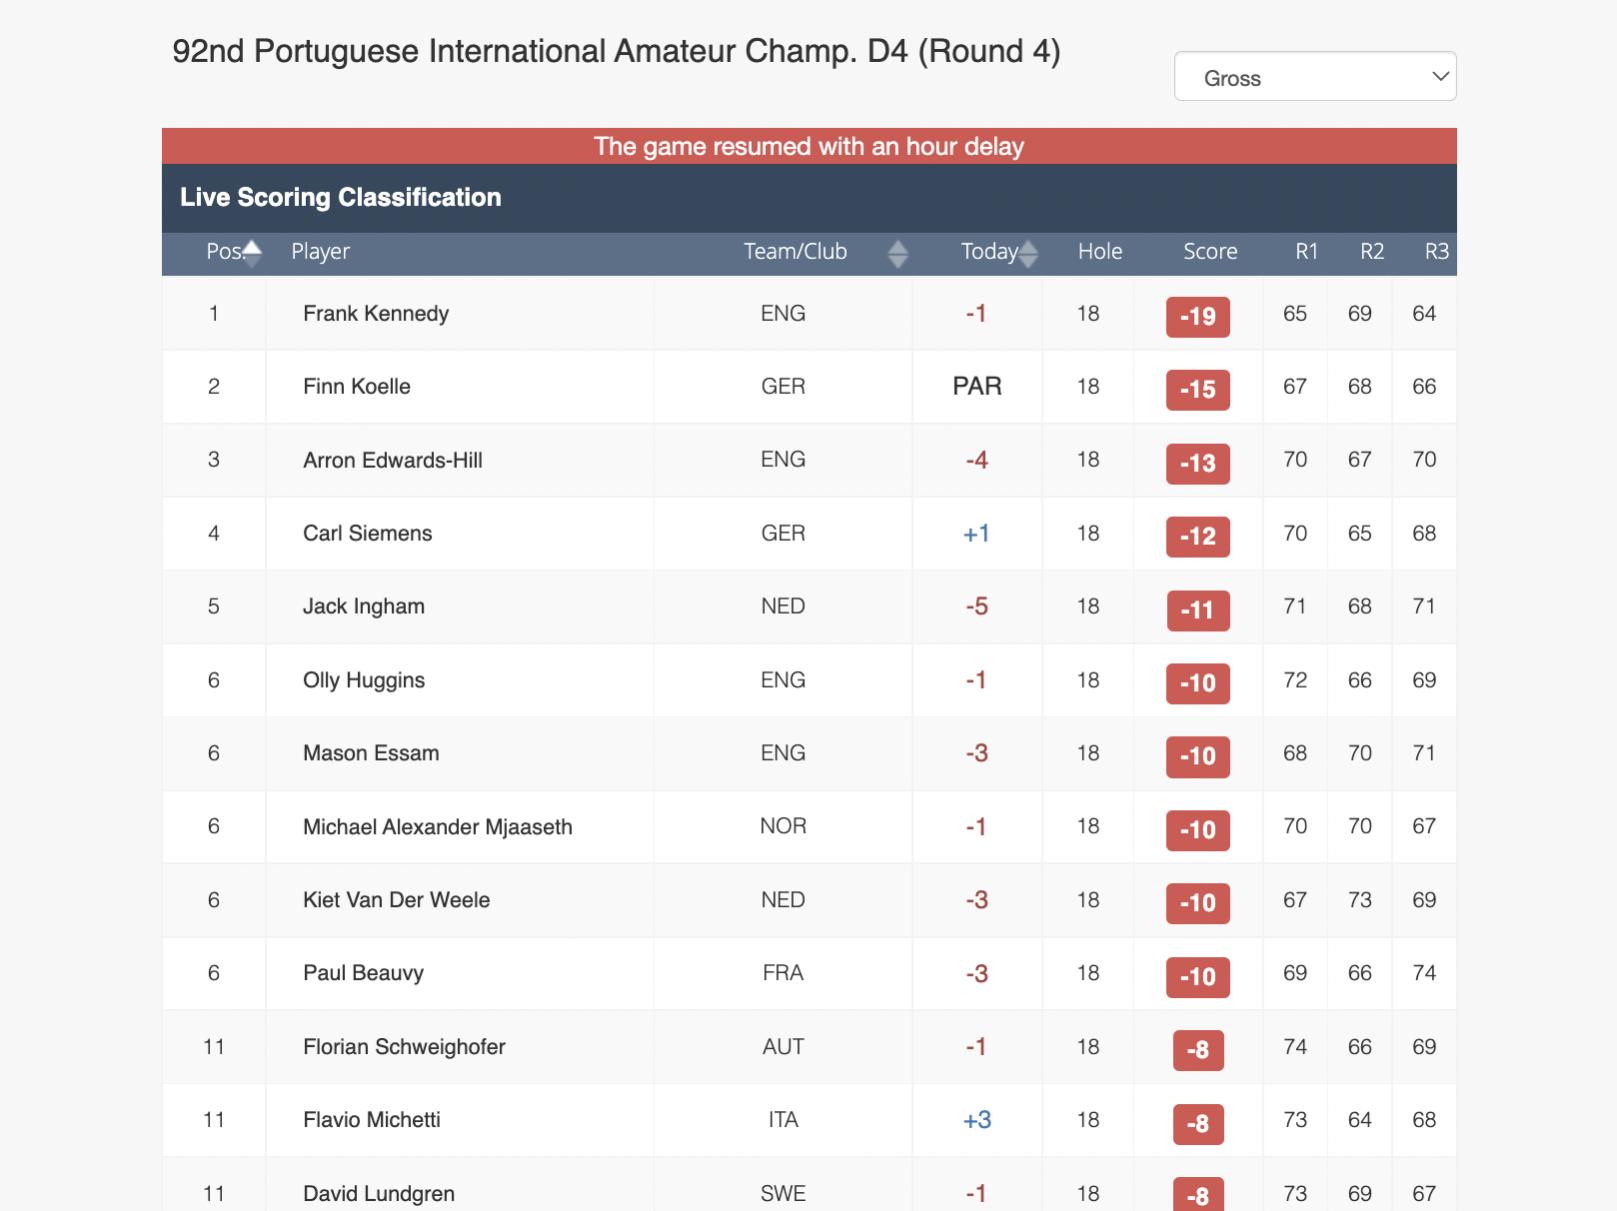Select Michael Alexander Mjaaseth's name
This screenshot has height=1211, width=1617.
(437, 827)
